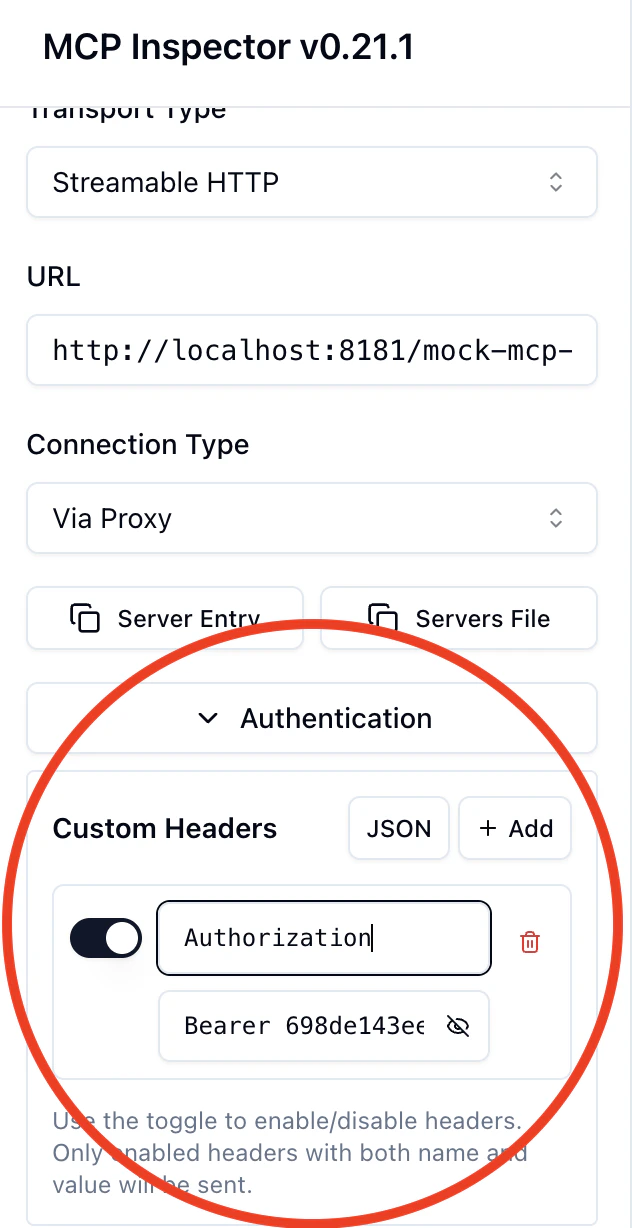Switch Custom Headers to JSON view
Viewport: 632px width, 1228px height.
399,828
